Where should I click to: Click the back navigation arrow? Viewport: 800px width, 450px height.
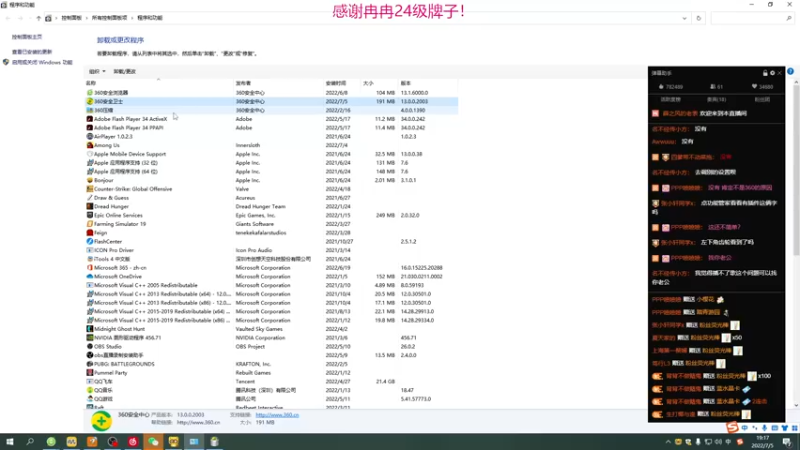click(8, 18)
